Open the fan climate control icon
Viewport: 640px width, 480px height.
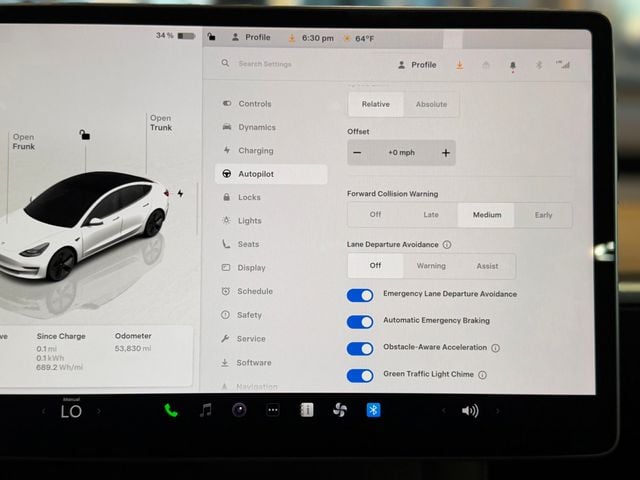(340, 410)
